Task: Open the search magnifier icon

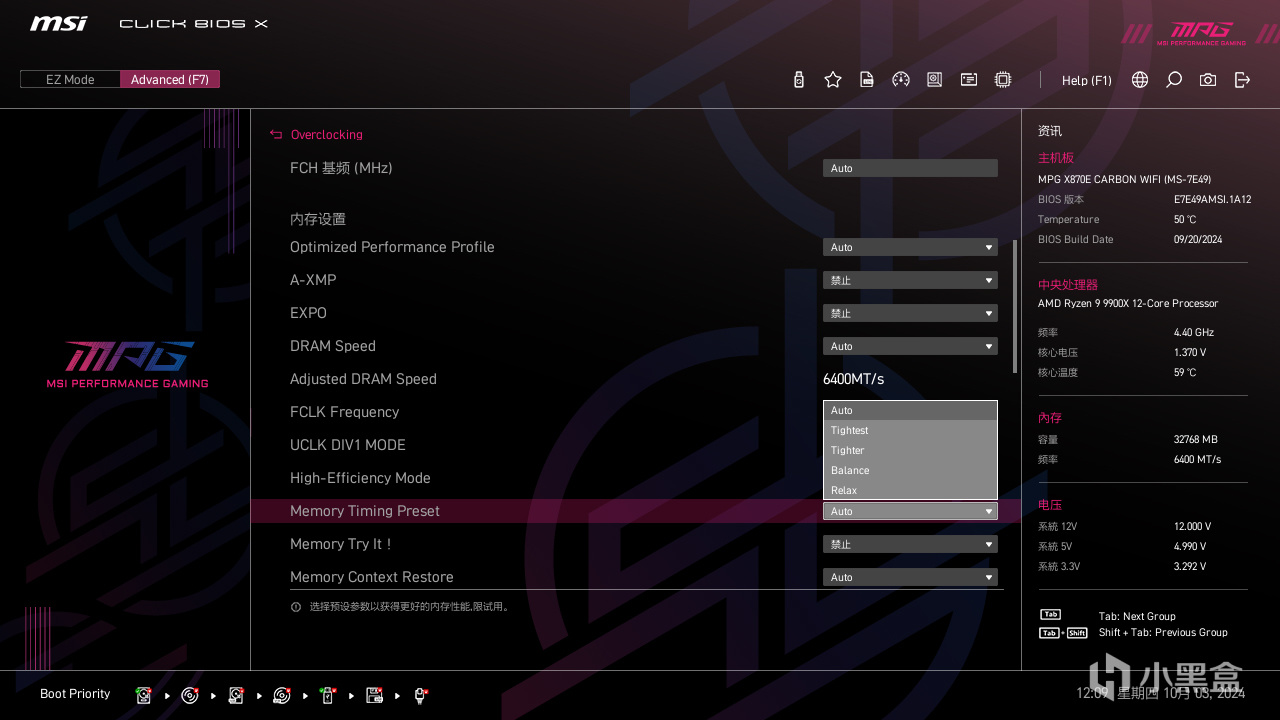Action: tap(1174, 80)
